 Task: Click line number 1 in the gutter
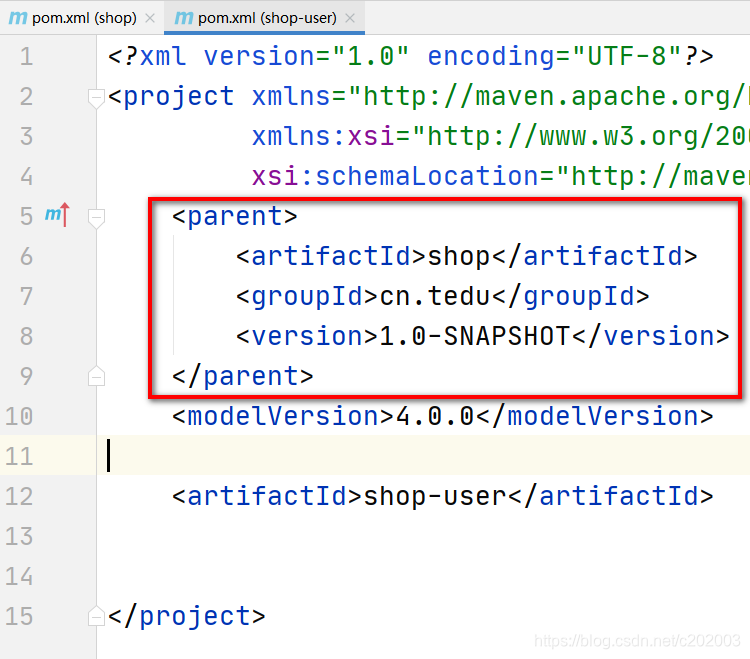pos(26,56)
